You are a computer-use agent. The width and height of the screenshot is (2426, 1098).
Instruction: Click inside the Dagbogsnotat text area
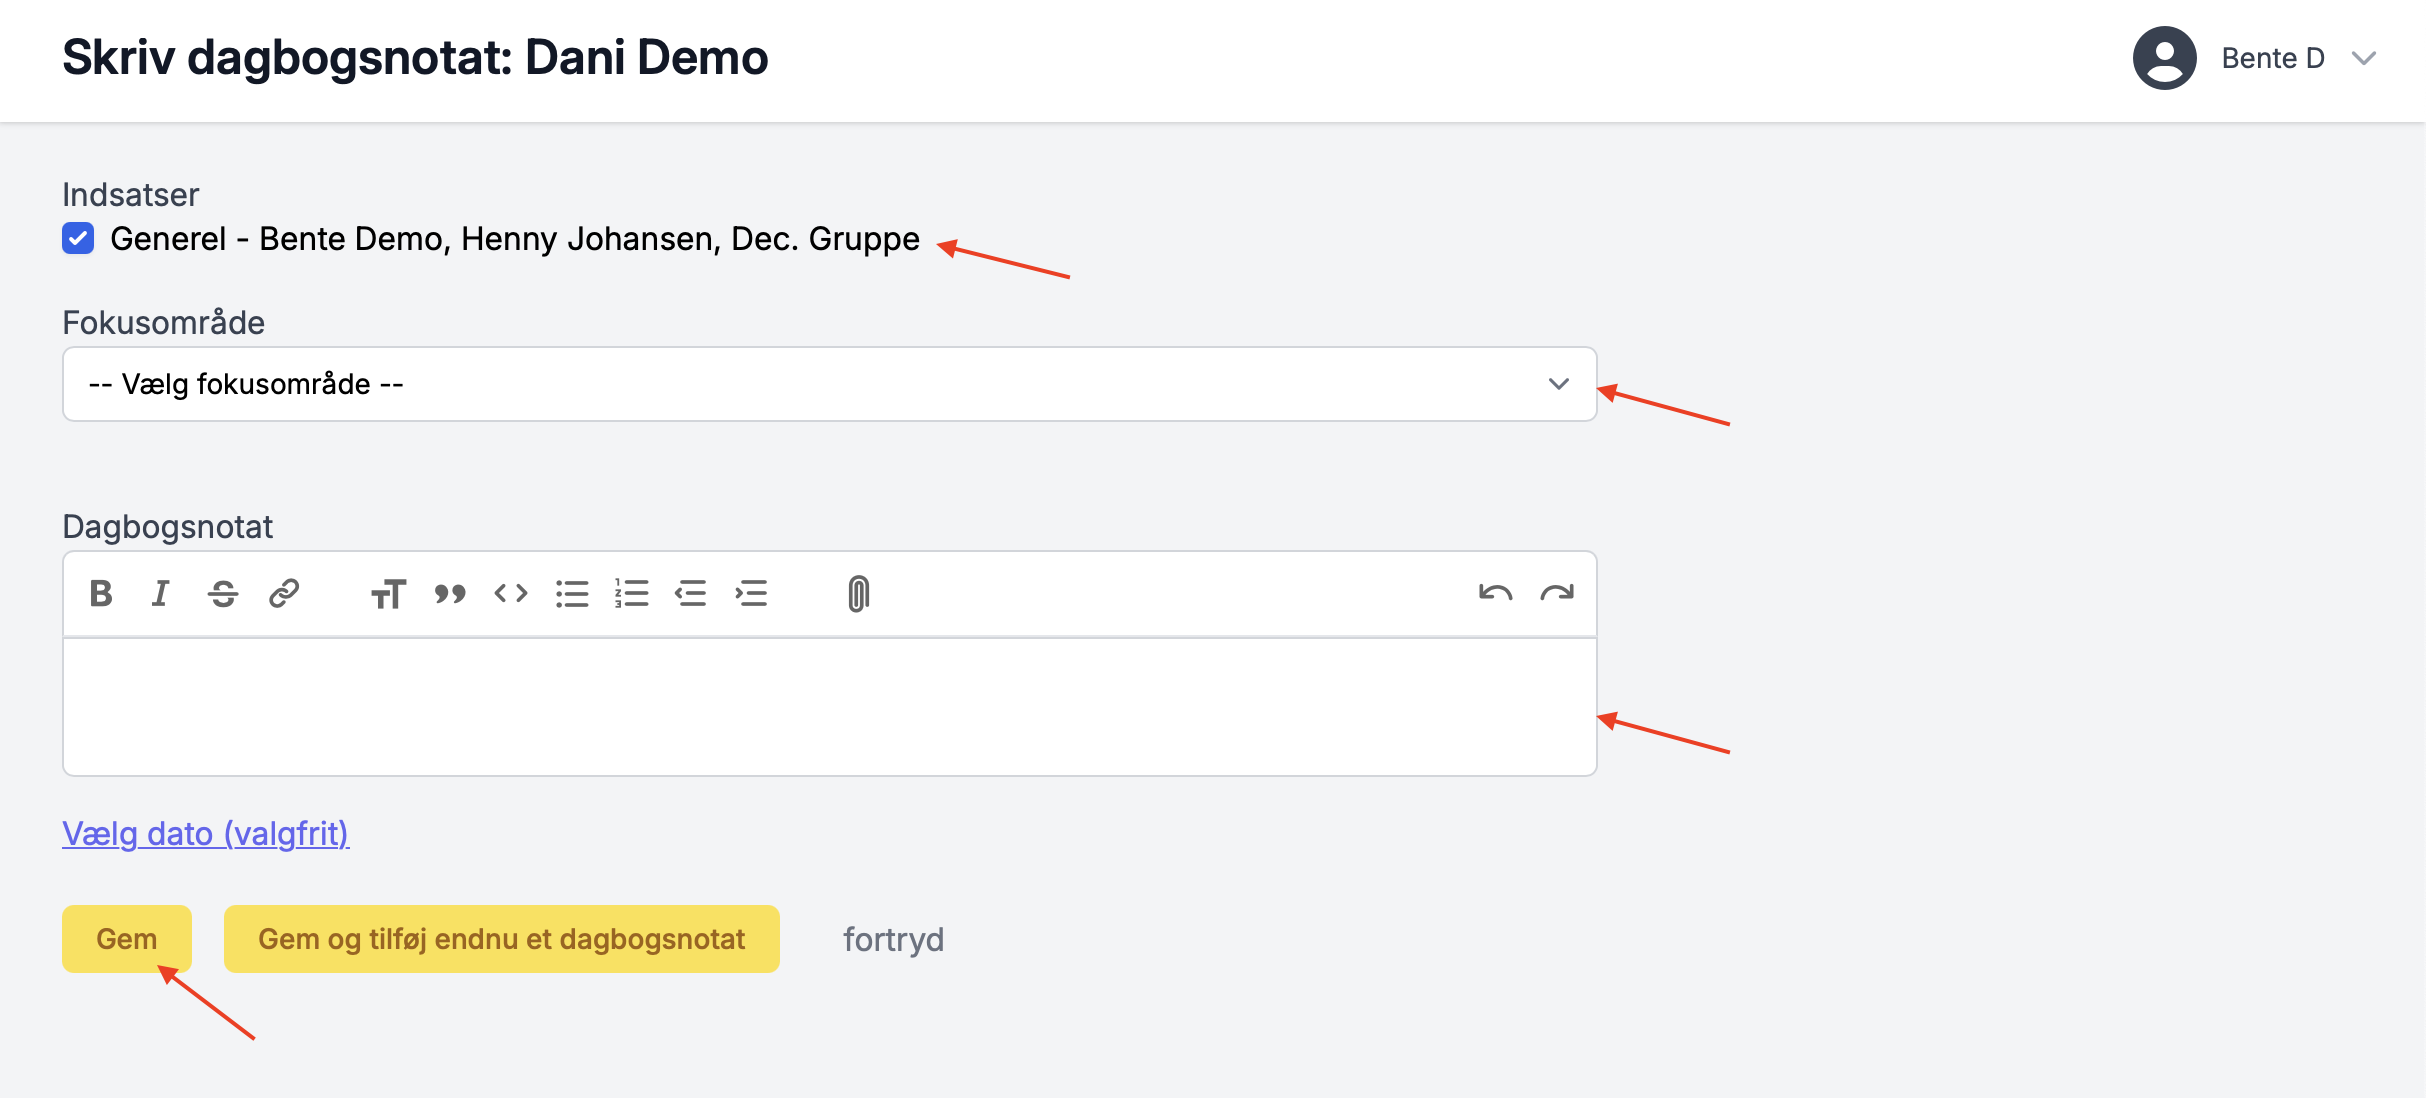pos(829,706)
